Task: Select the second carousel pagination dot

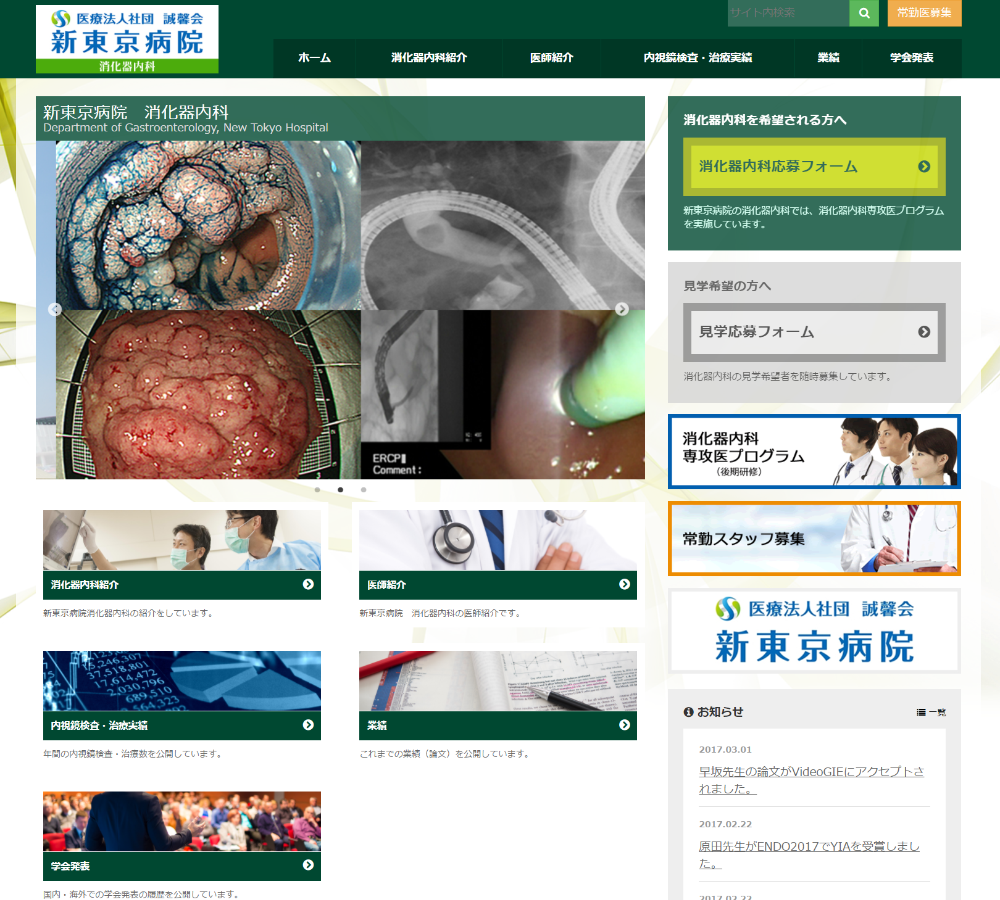Action: (x=341, y=490)
